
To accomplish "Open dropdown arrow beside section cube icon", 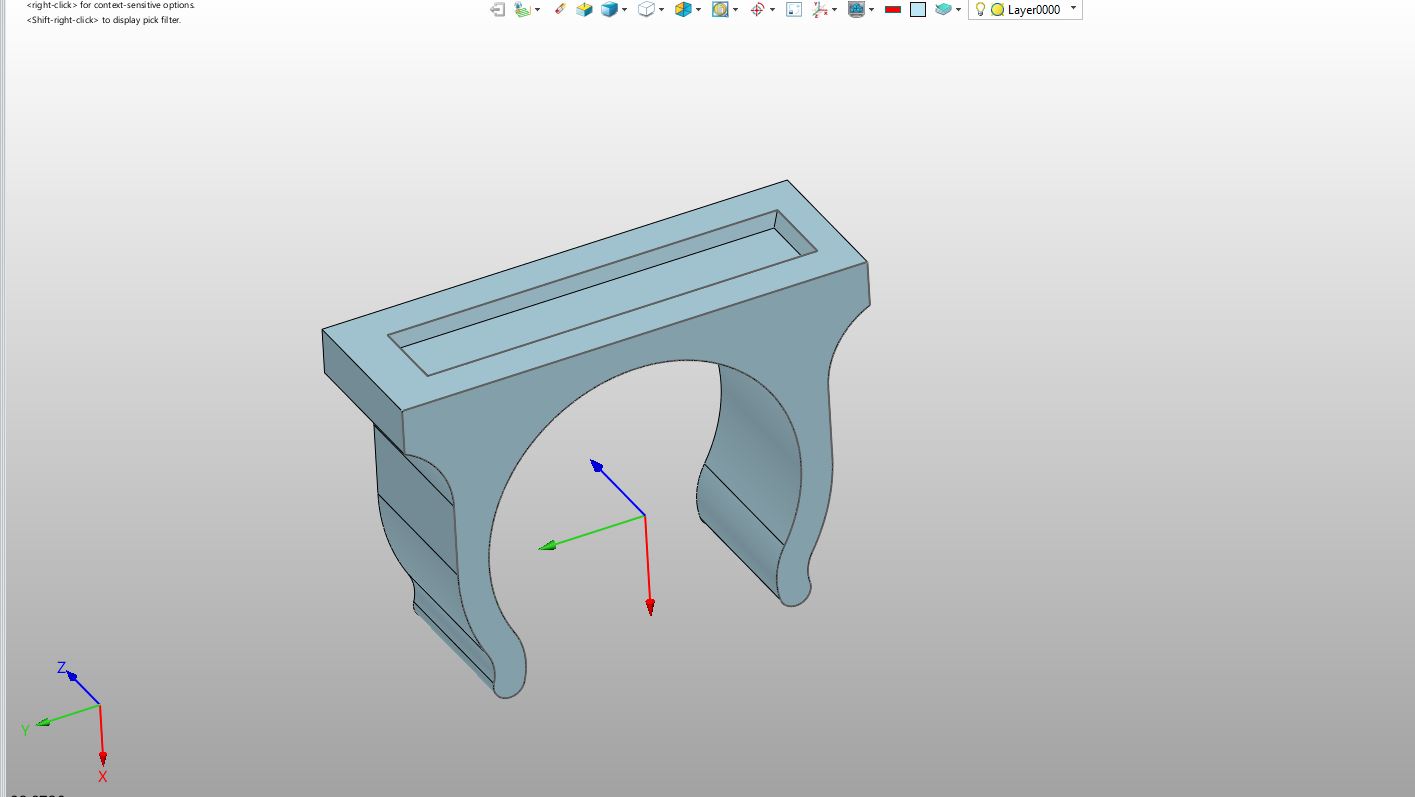I will click(699, 10).
